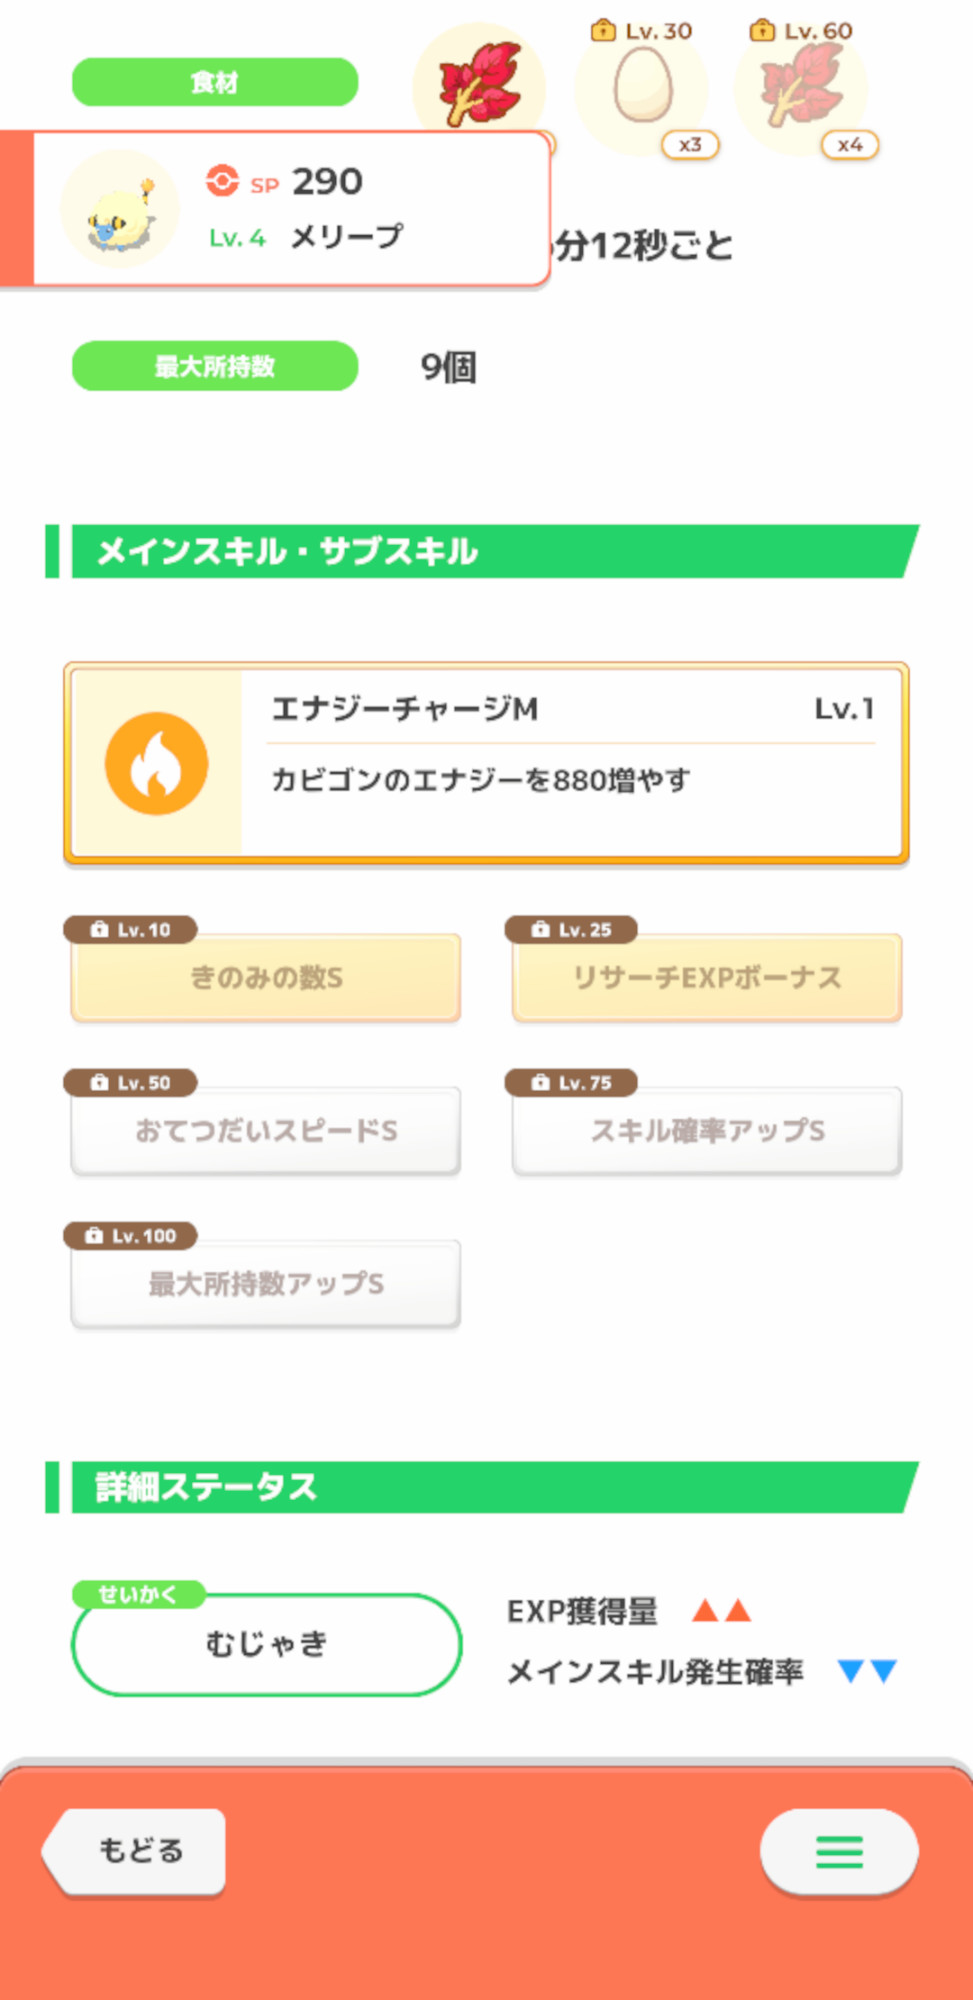Image resolution: width=973 pixels, height=2000 pixels.
Task: Tap the orange flame main skill icon
Action: (157, 763)
